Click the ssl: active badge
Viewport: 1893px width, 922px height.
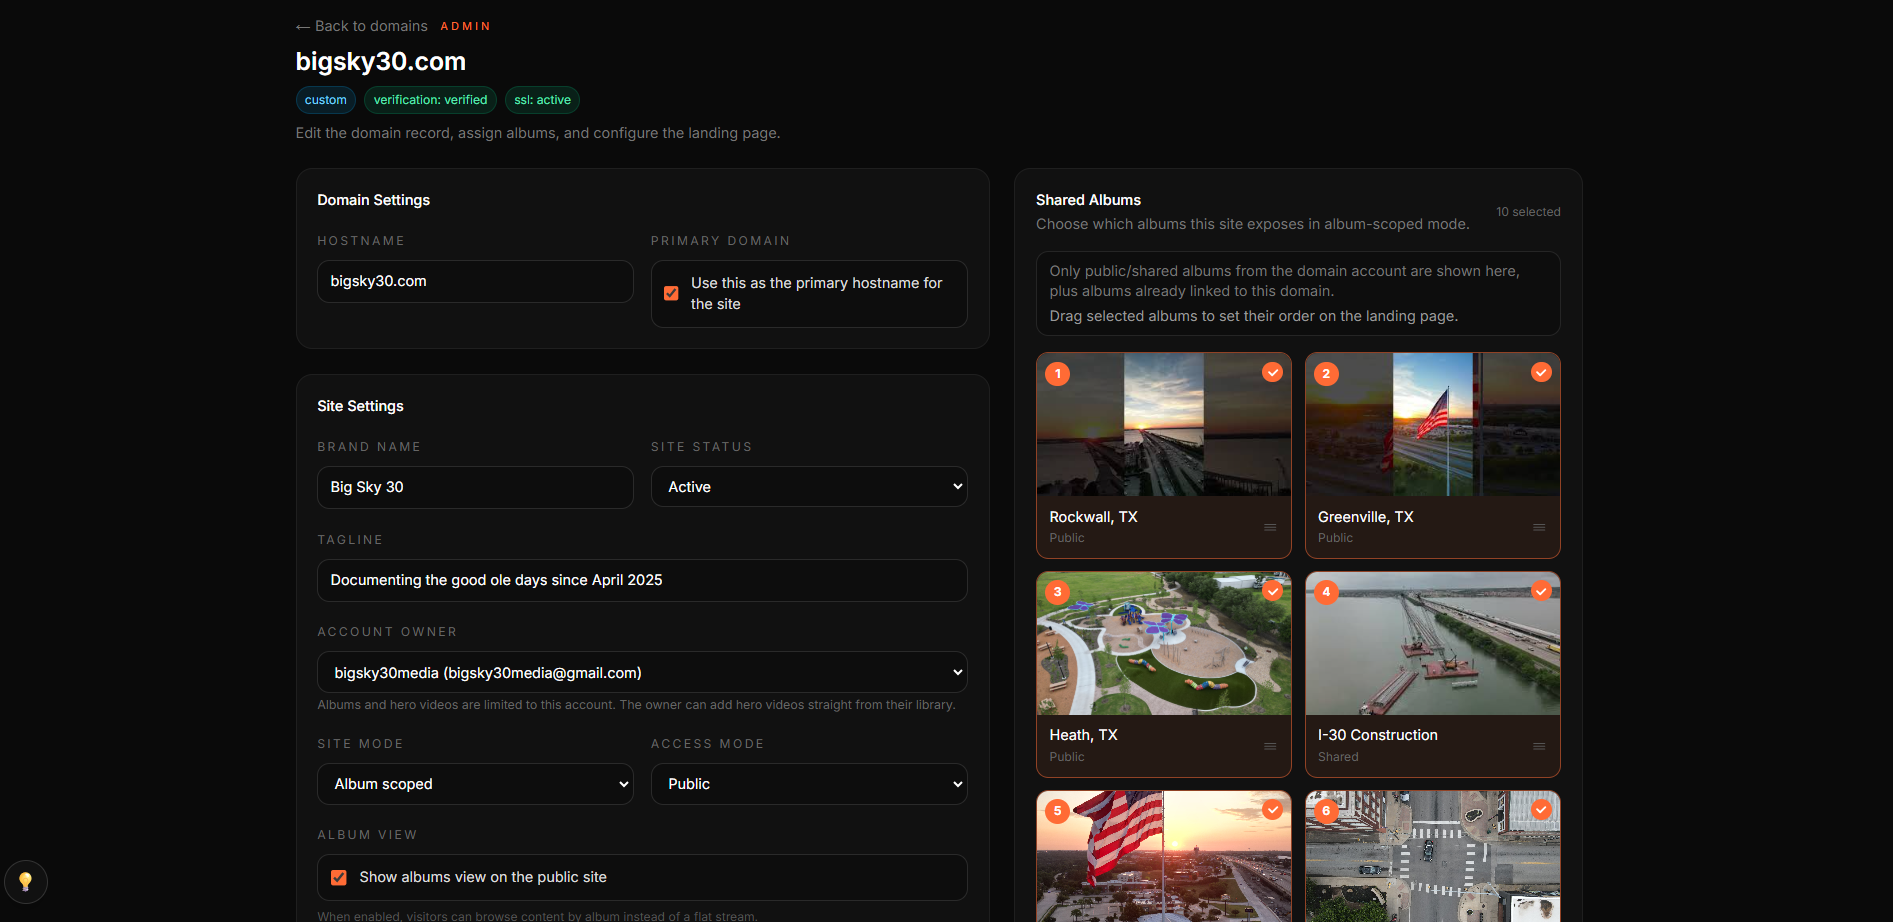tap(543, 100)
